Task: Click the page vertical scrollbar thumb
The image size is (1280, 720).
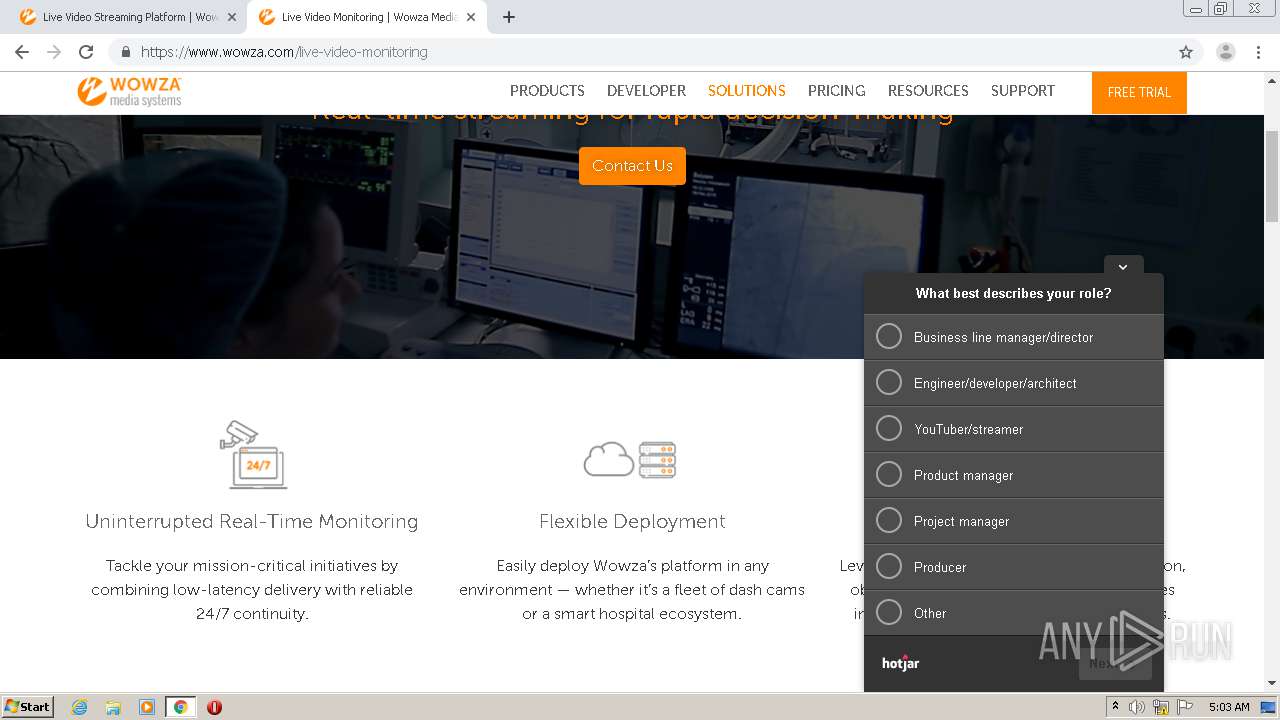Action: 1272,175
